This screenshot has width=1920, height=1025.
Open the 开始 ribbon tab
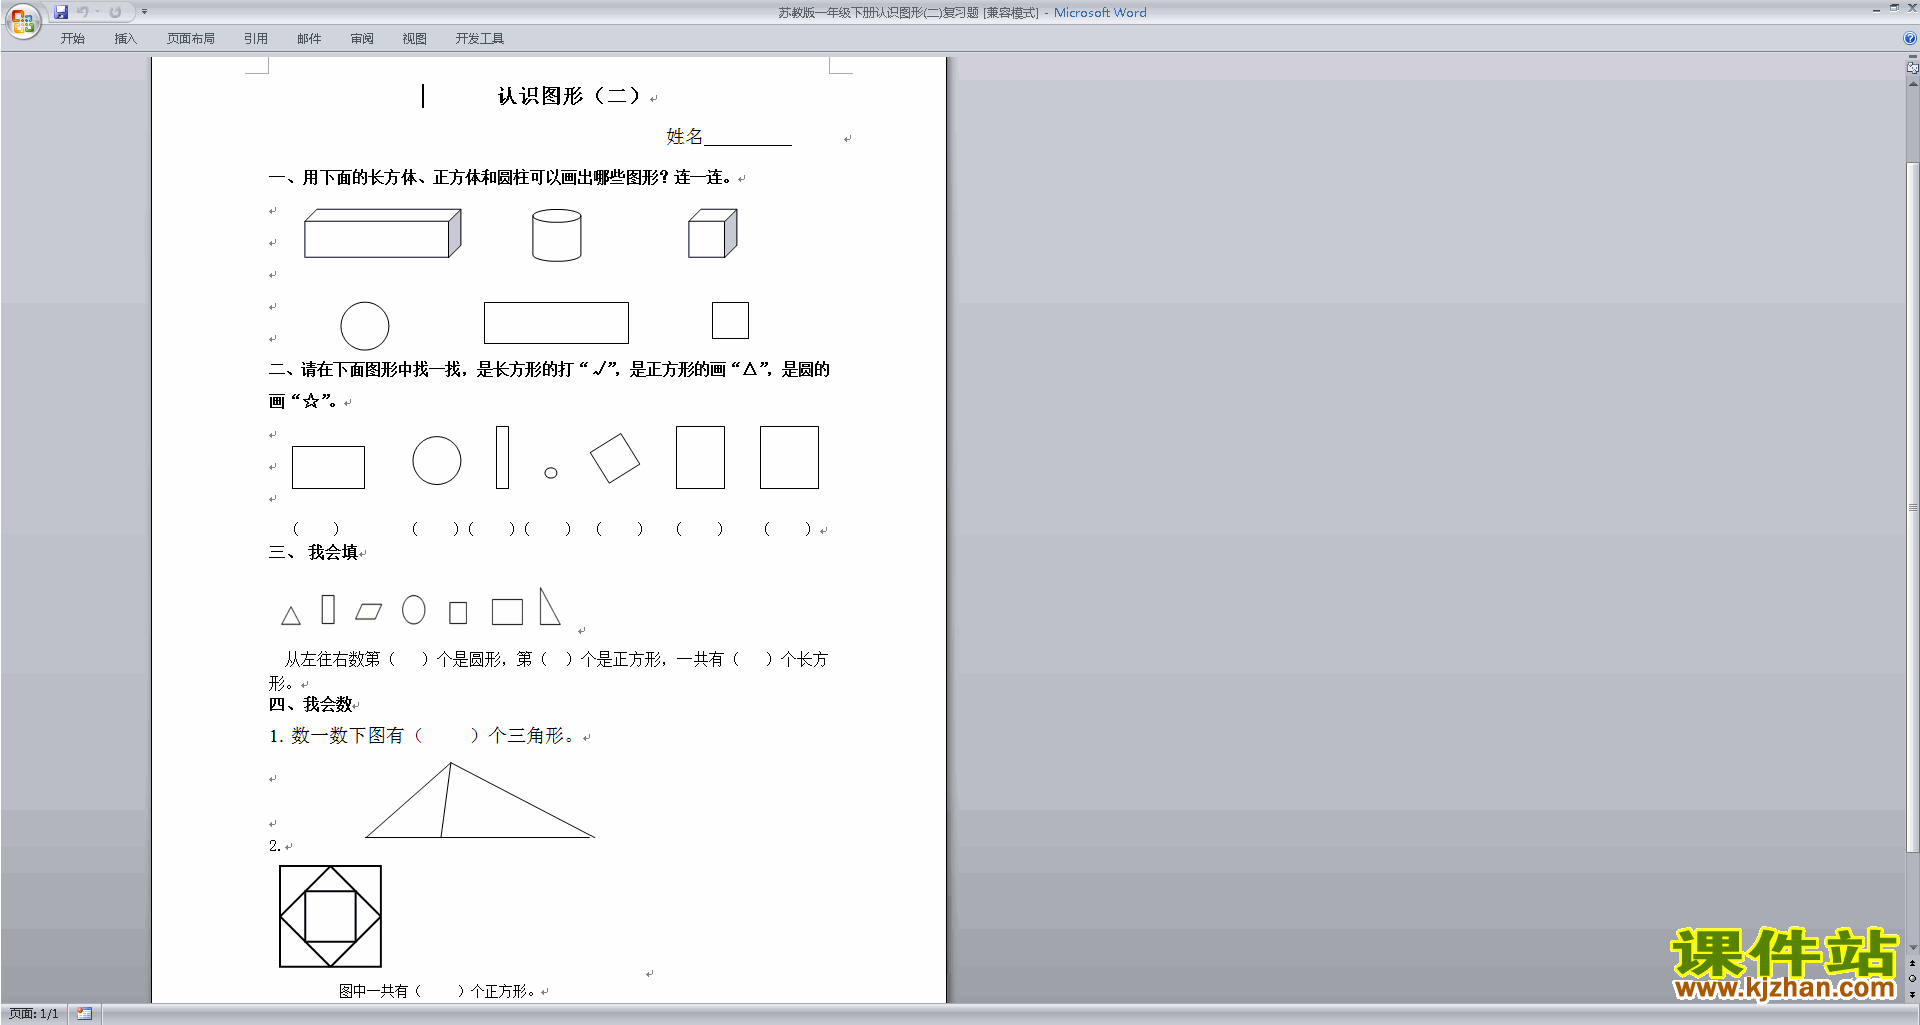(x=72, y=39)
